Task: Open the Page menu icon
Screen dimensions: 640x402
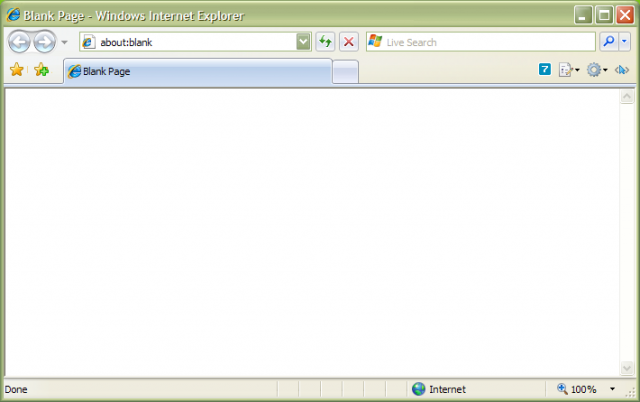Action: (569, 70)
